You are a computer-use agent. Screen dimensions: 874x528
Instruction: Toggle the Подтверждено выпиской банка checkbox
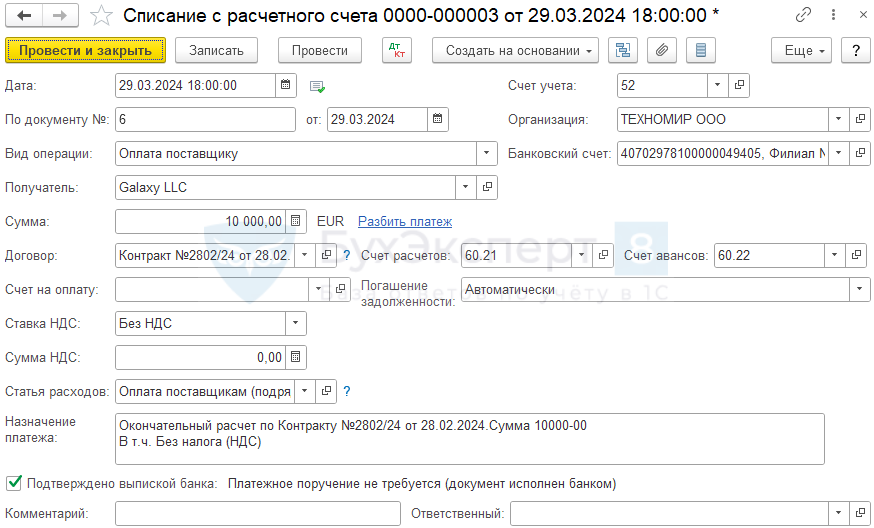click(14, 483)
